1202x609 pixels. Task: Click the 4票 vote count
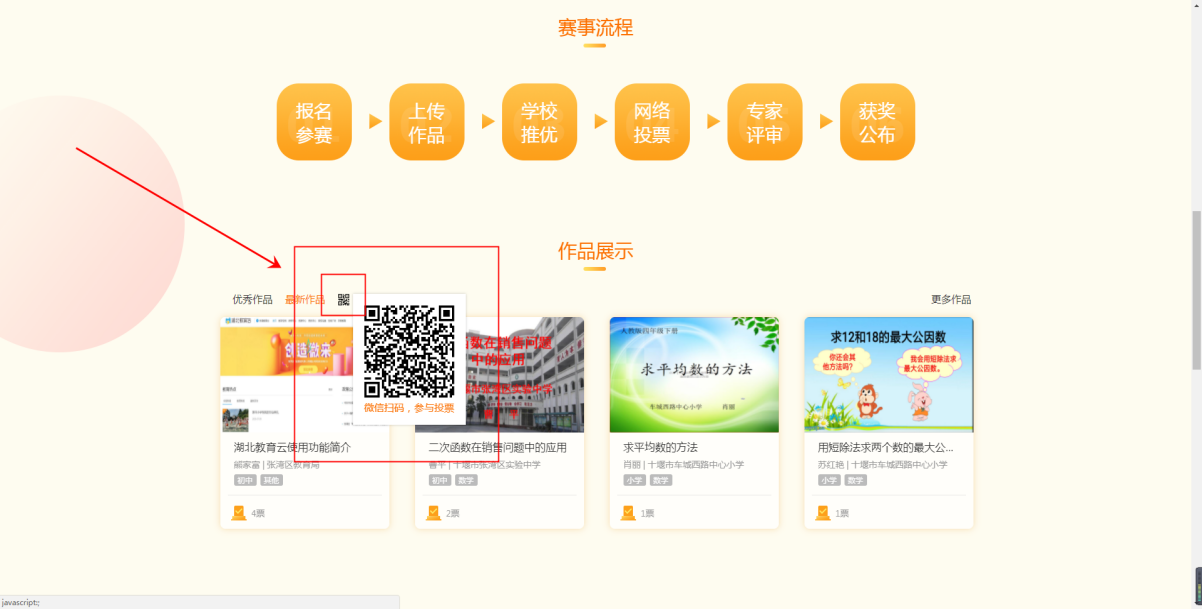tap(258, 514)
